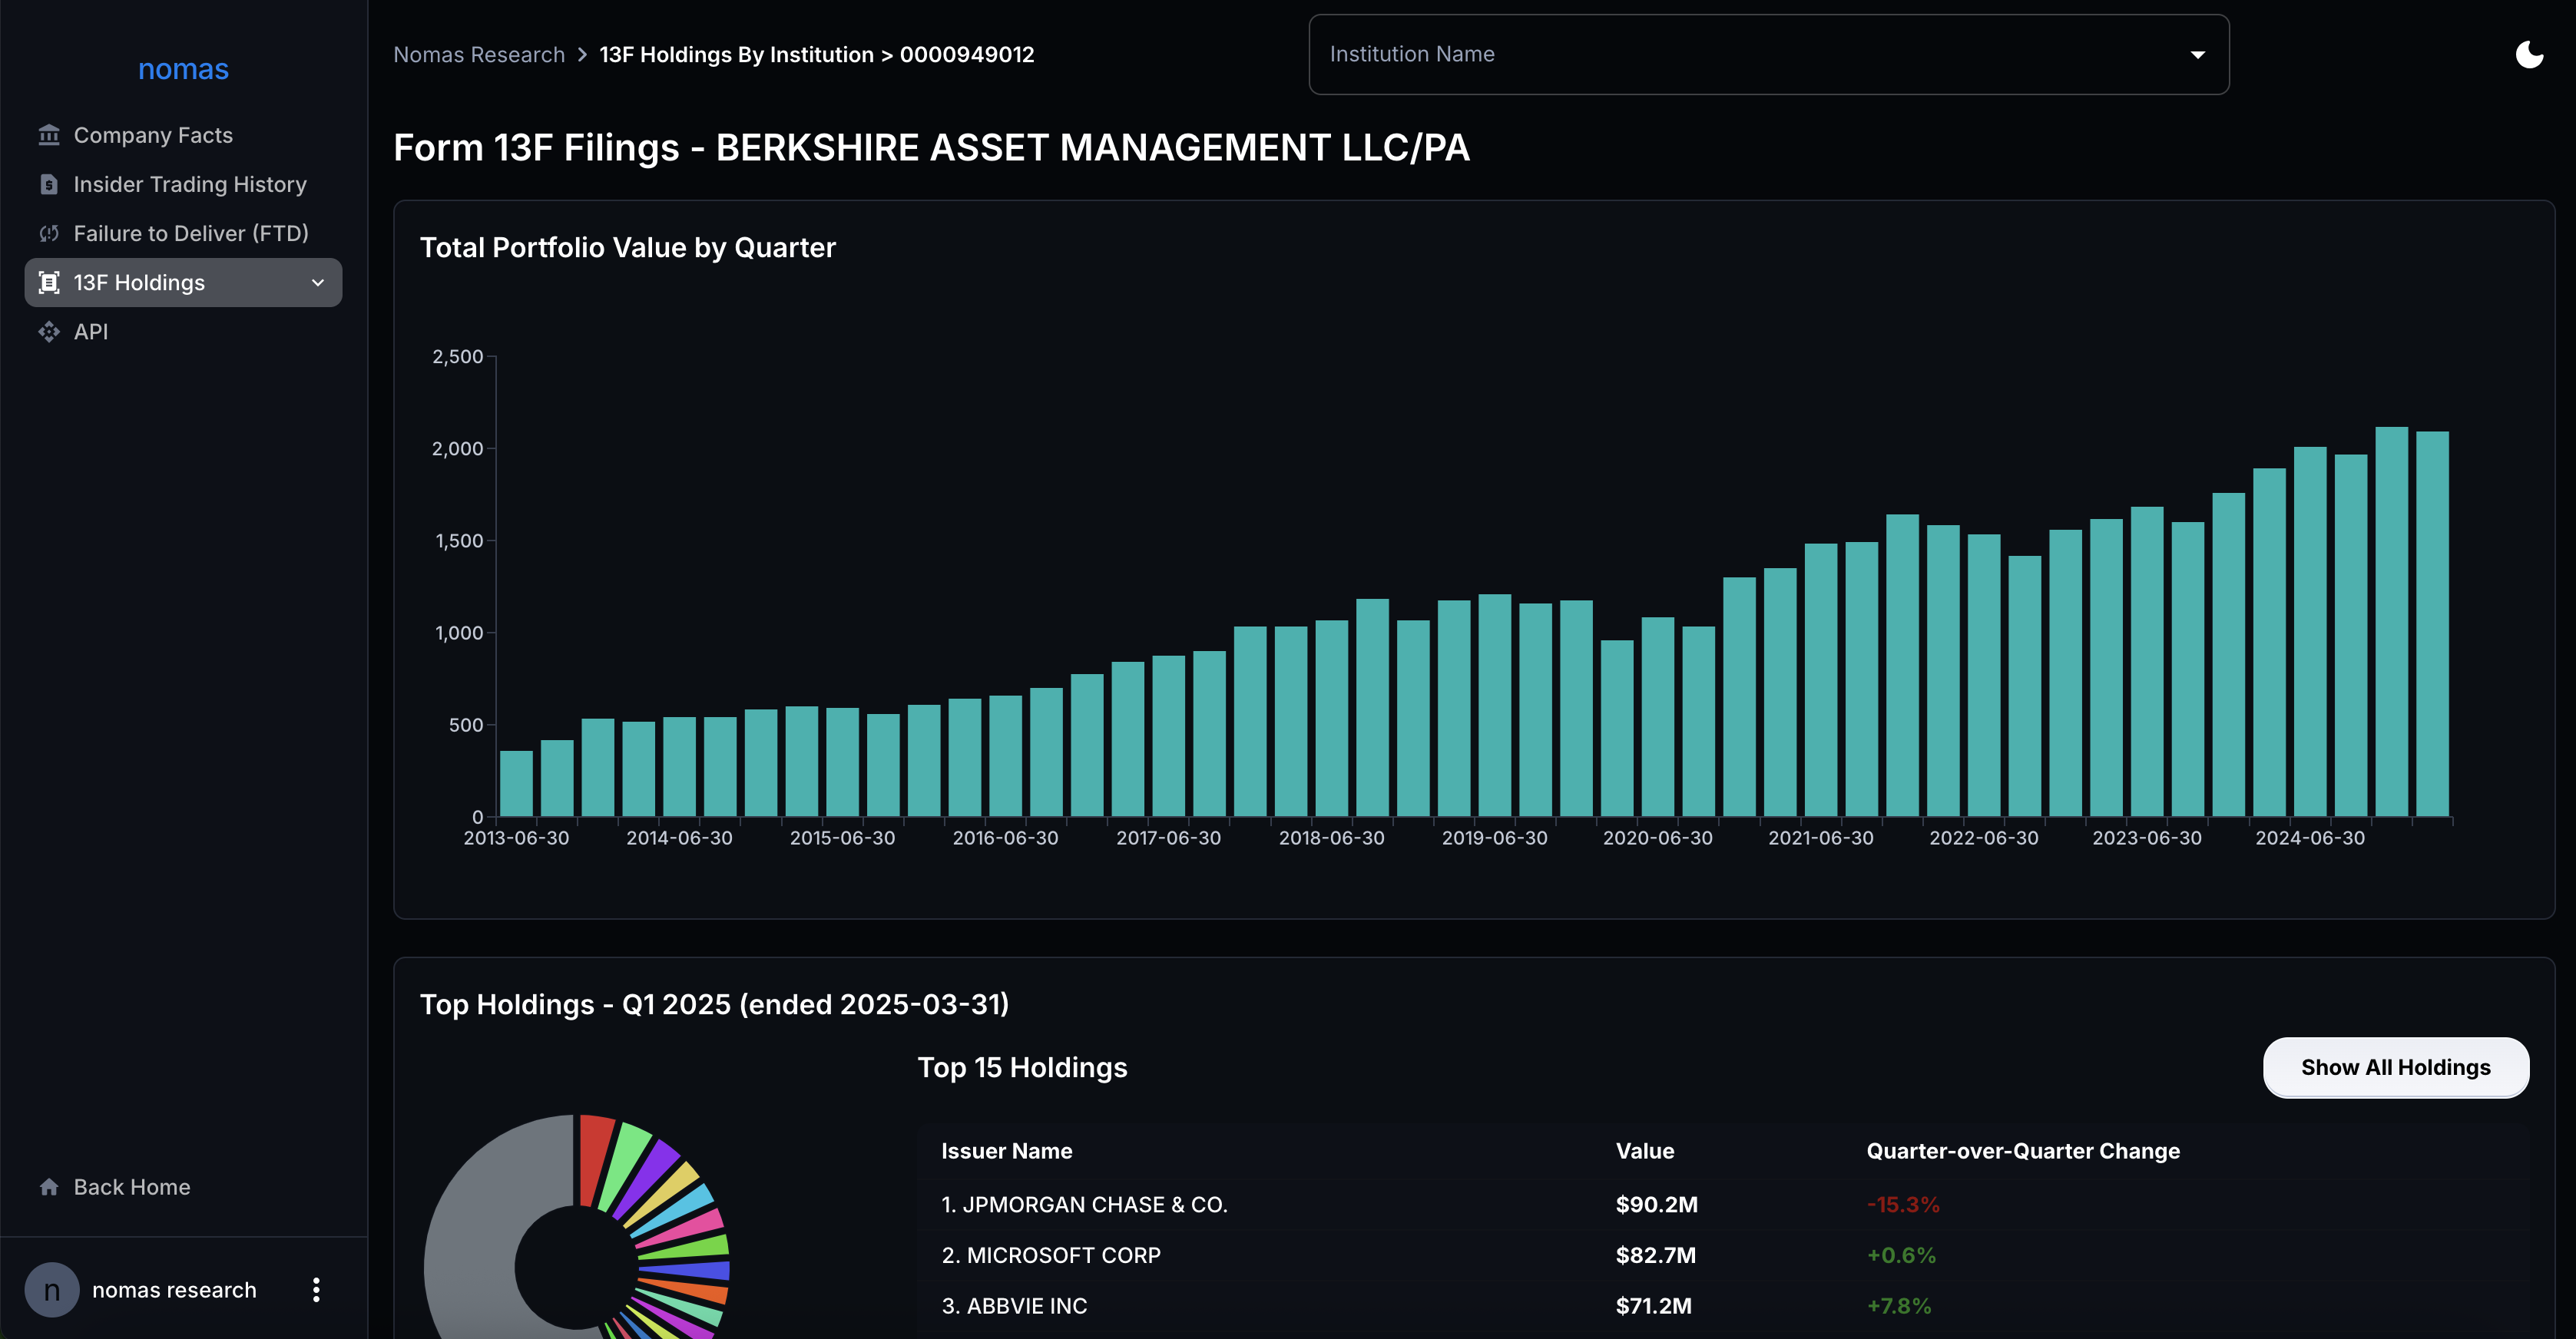
Task: Click the first bar for 2013-06-30
Action: pos(516,784)
